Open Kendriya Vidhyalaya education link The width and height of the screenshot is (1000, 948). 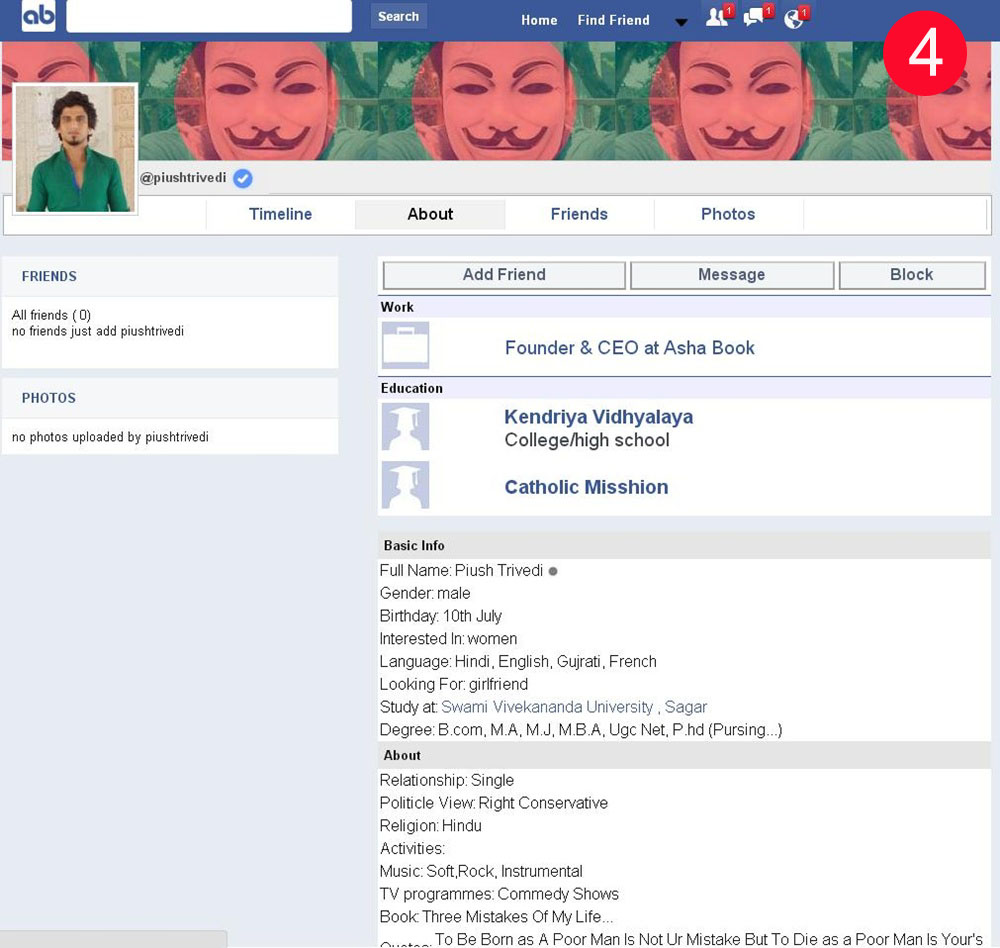click(598, 417)
